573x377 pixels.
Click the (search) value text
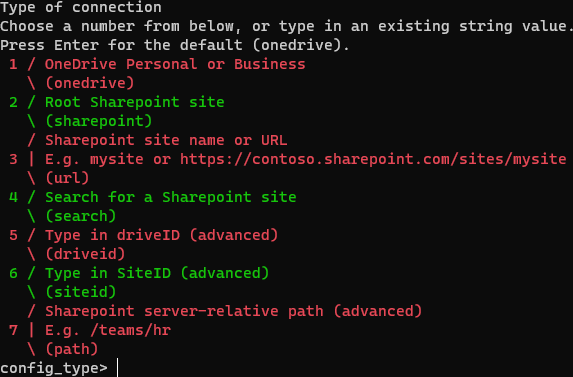81,216
